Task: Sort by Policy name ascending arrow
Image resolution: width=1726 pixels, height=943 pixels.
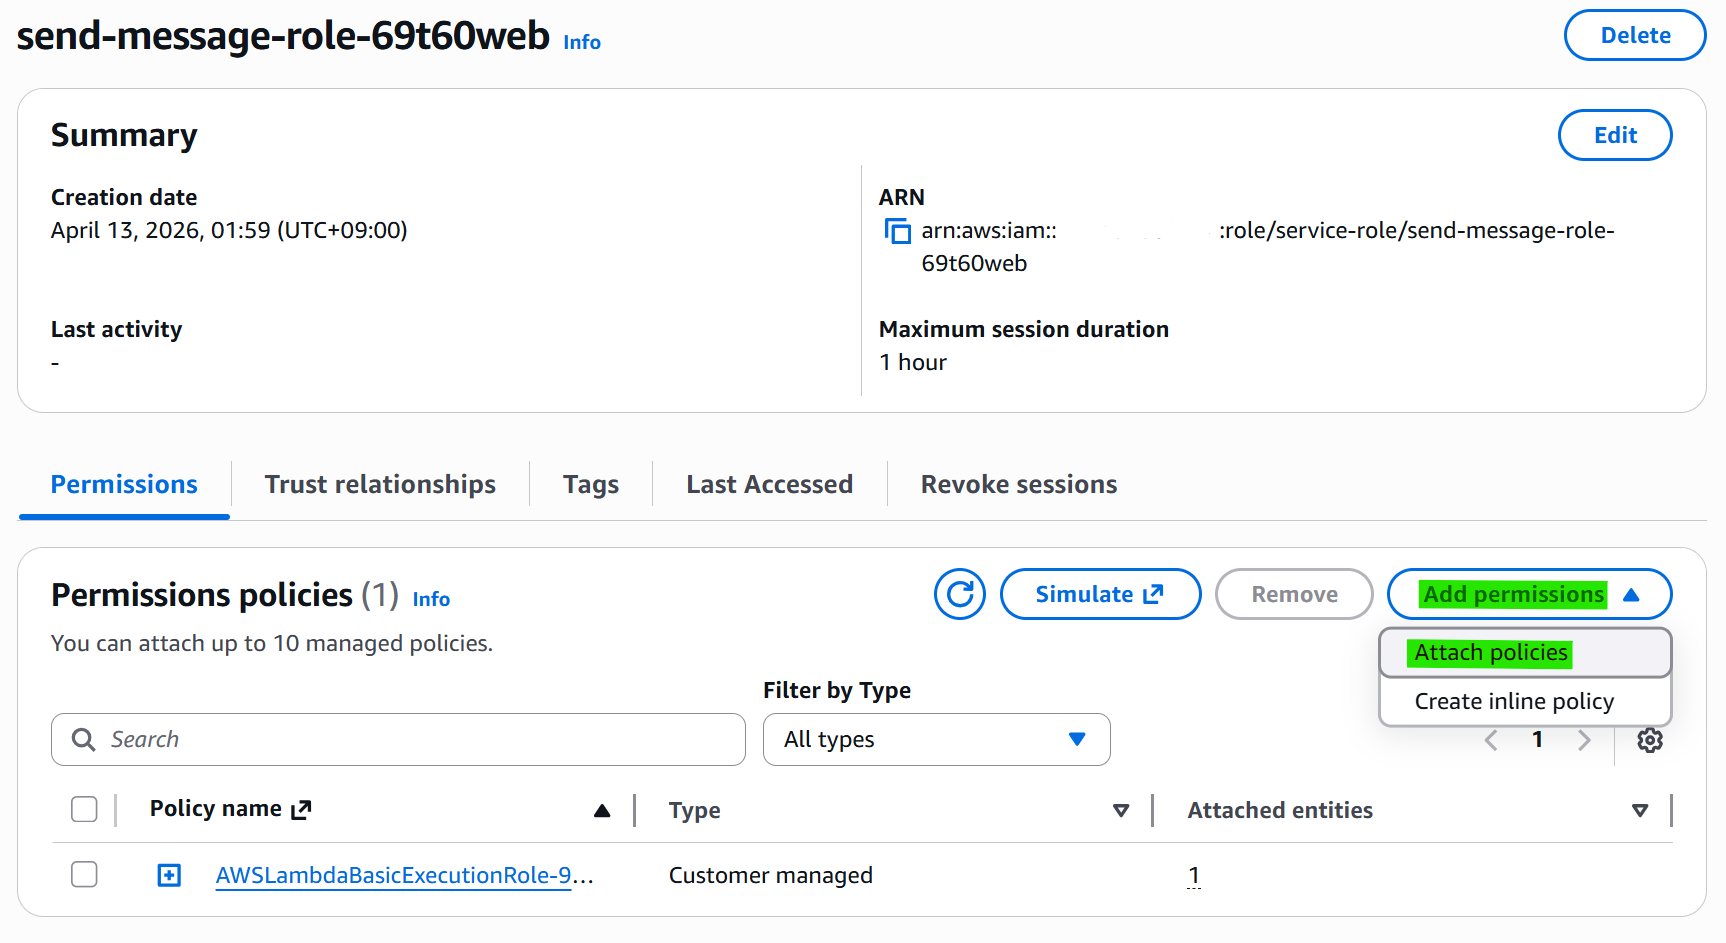Action: coord(602,811)
